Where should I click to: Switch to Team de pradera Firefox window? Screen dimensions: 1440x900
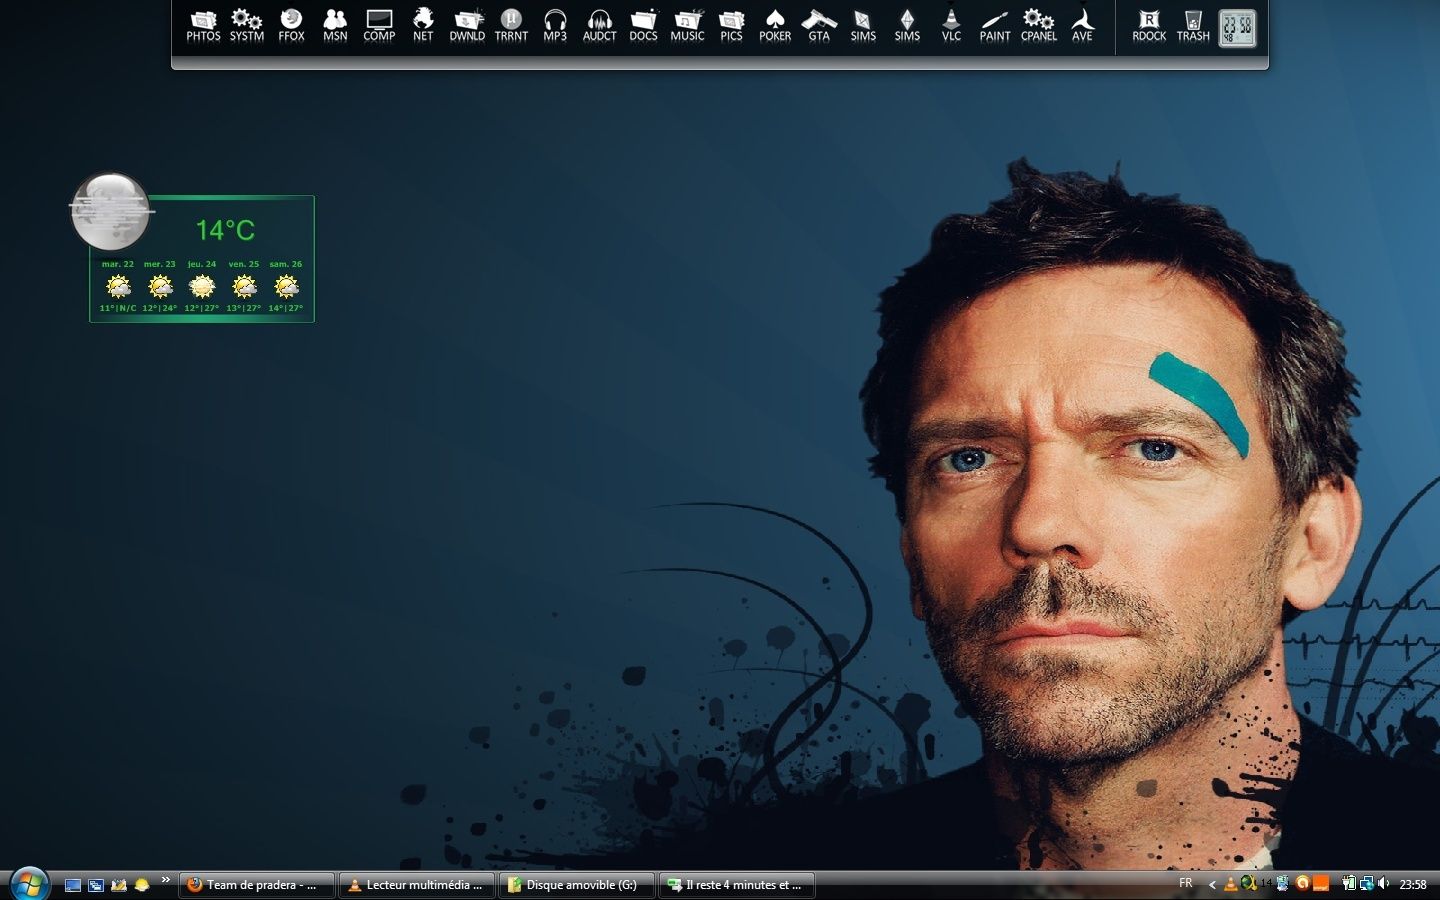tap(257, 885)
